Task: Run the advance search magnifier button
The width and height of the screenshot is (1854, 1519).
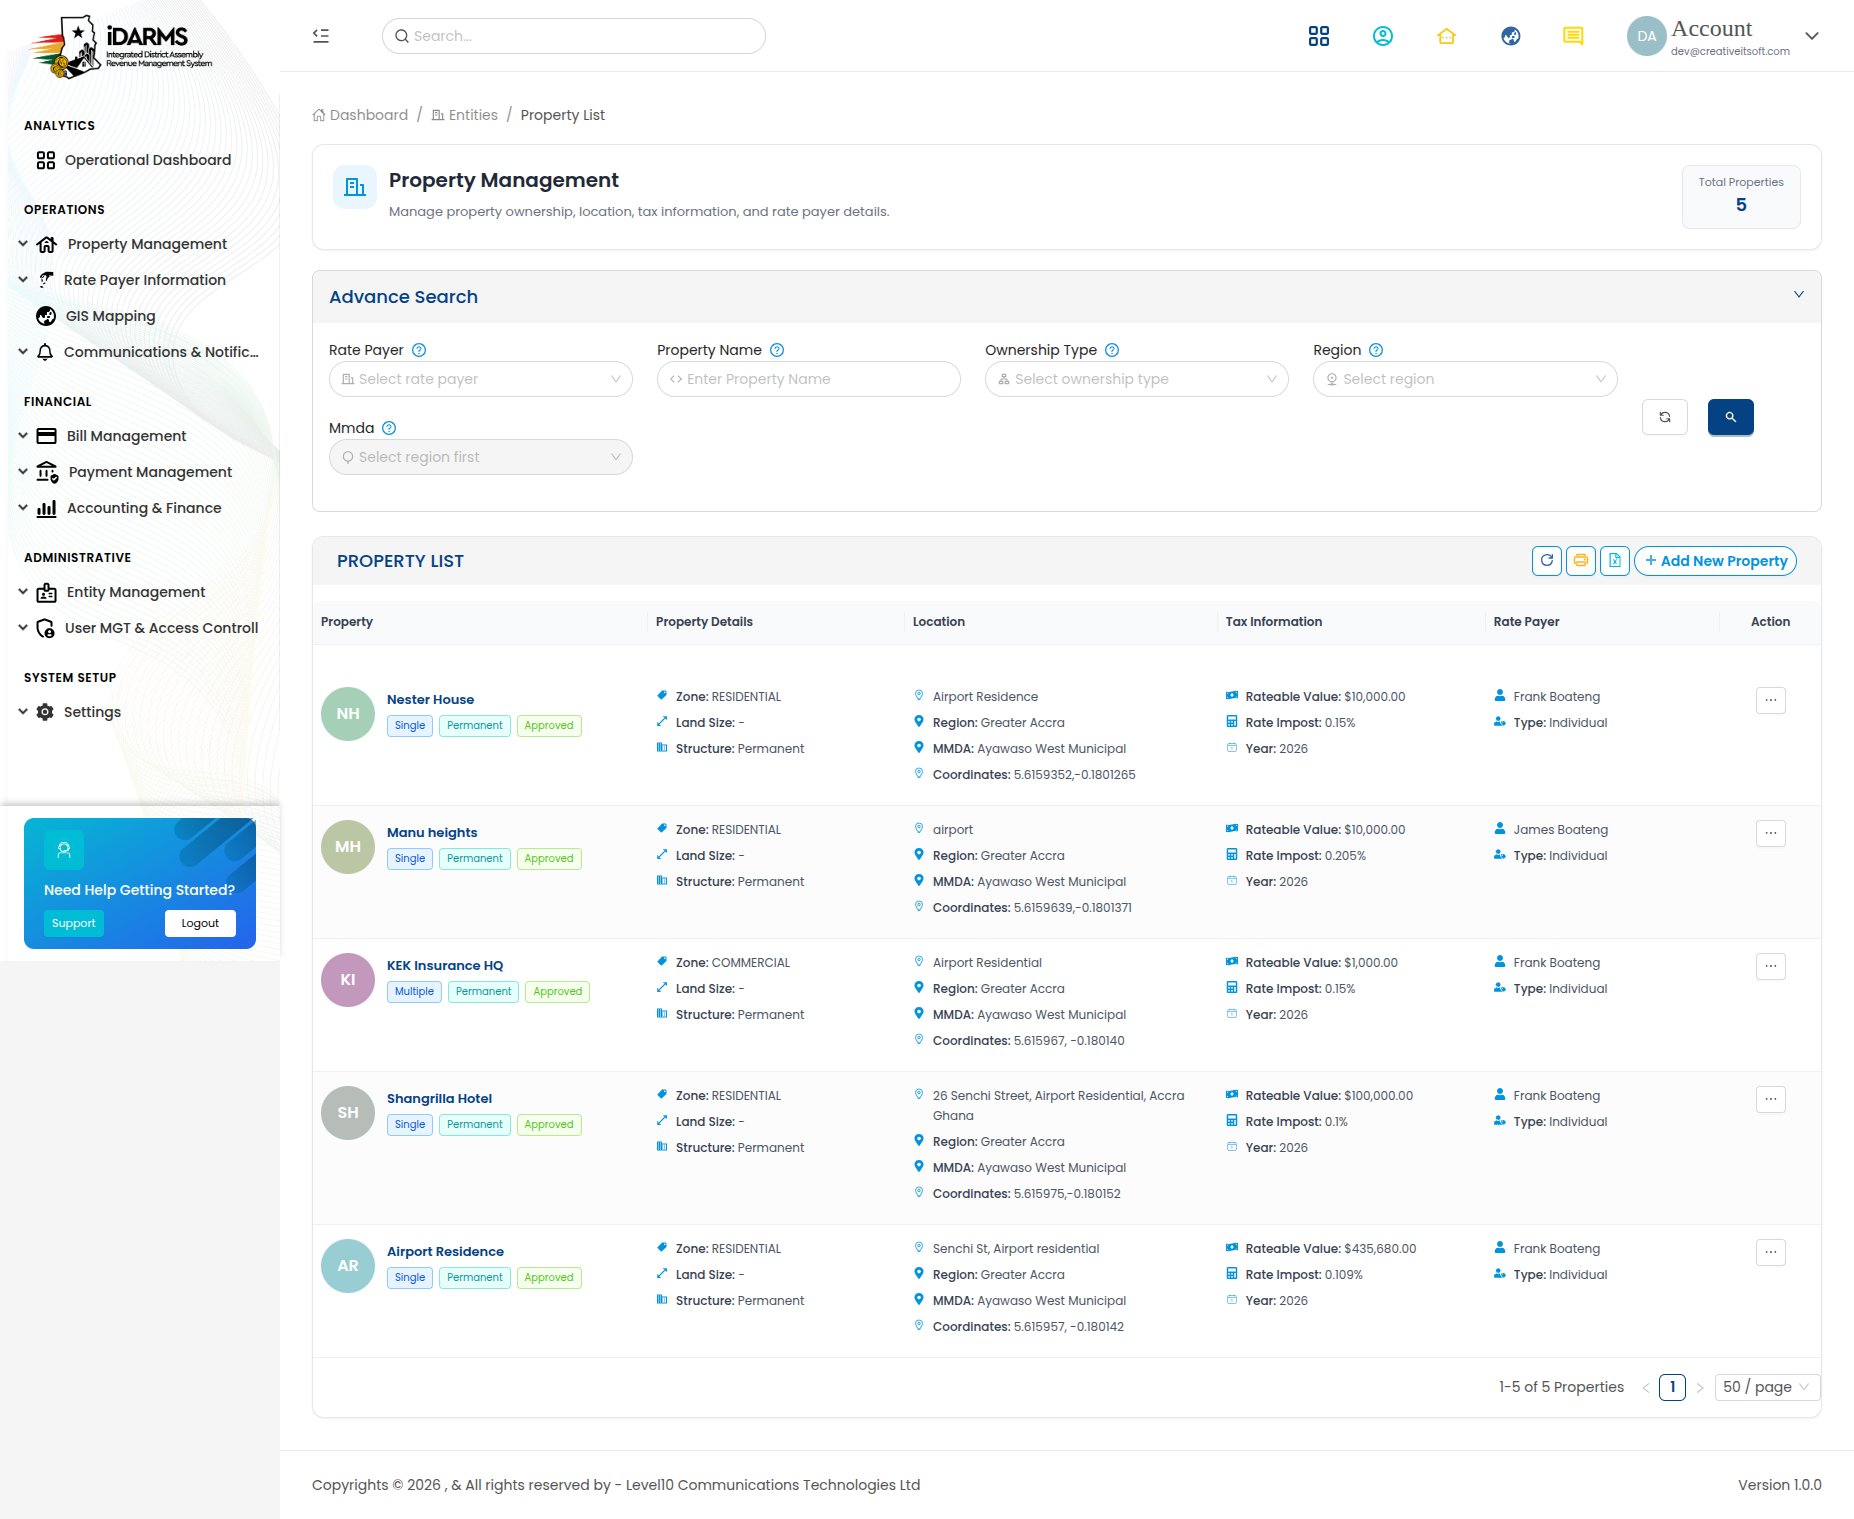Action: (x=1731, y=417)
